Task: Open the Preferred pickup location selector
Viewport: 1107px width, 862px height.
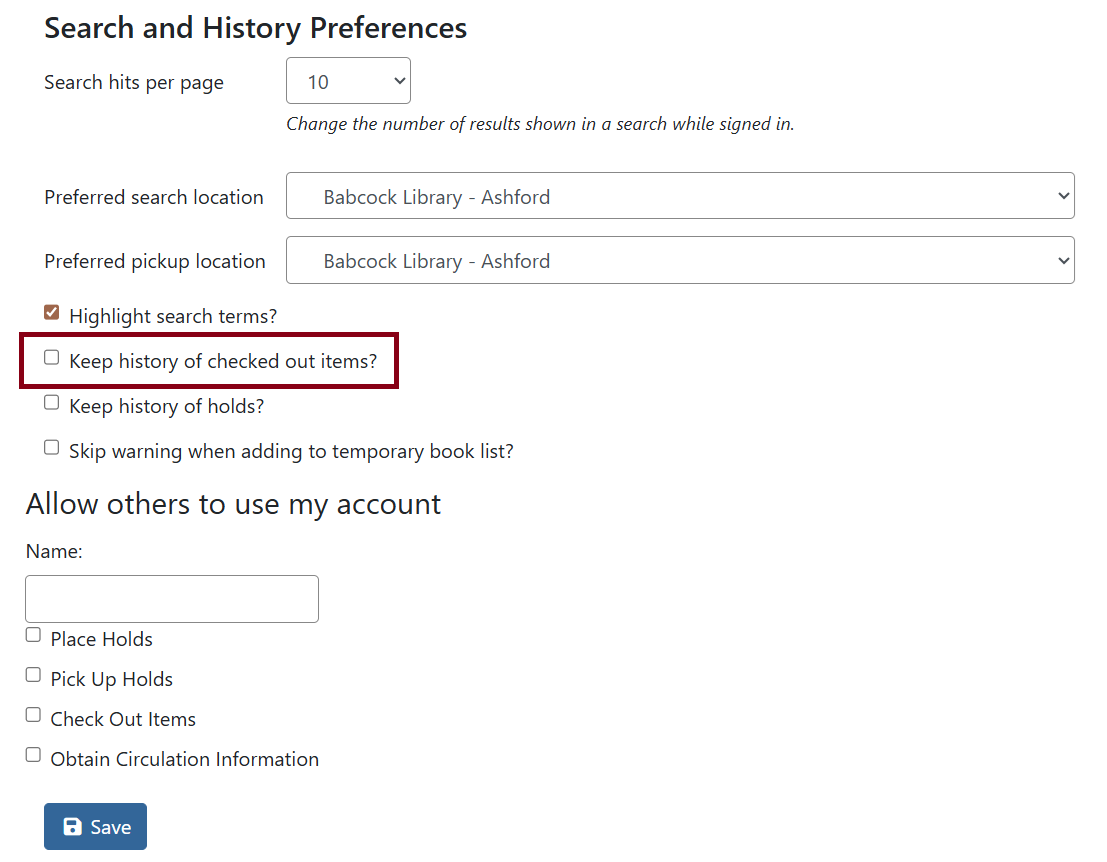Action: [x=680, y=260]
